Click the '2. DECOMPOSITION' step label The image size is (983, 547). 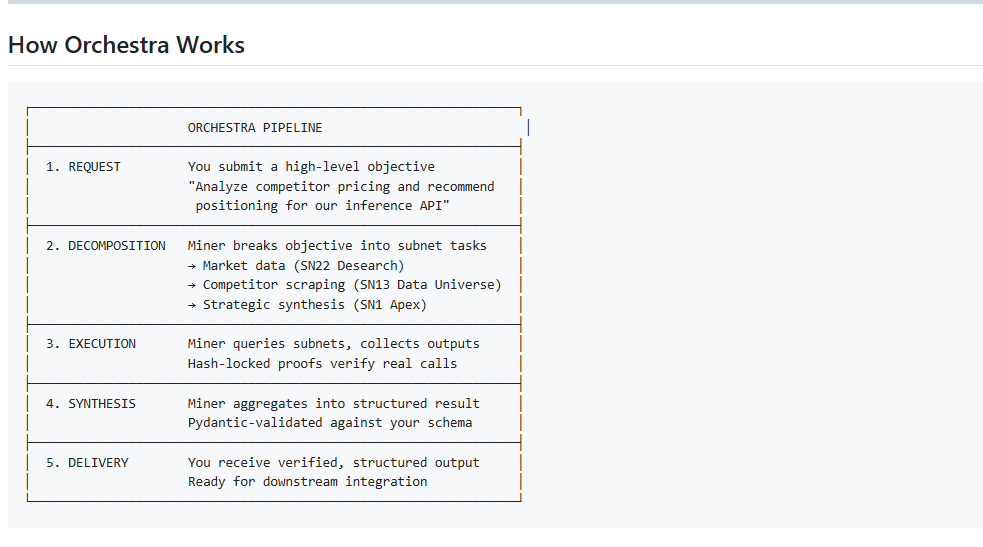click(x=106, y=246)
